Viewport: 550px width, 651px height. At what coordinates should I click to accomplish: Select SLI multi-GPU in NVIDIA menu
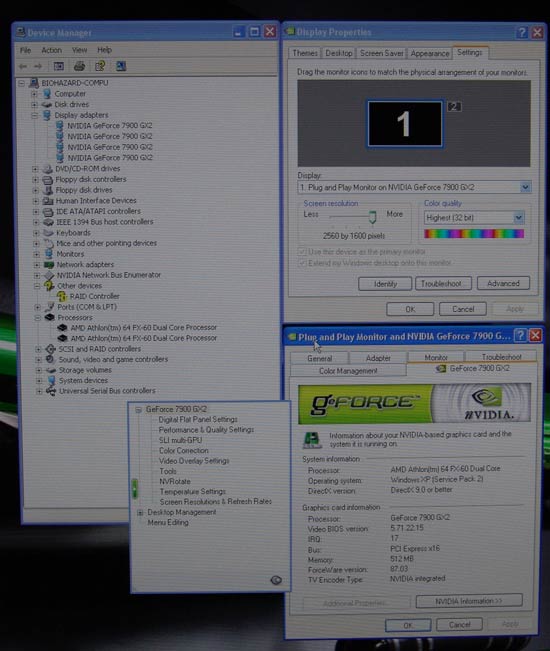(x=180, y=440)
